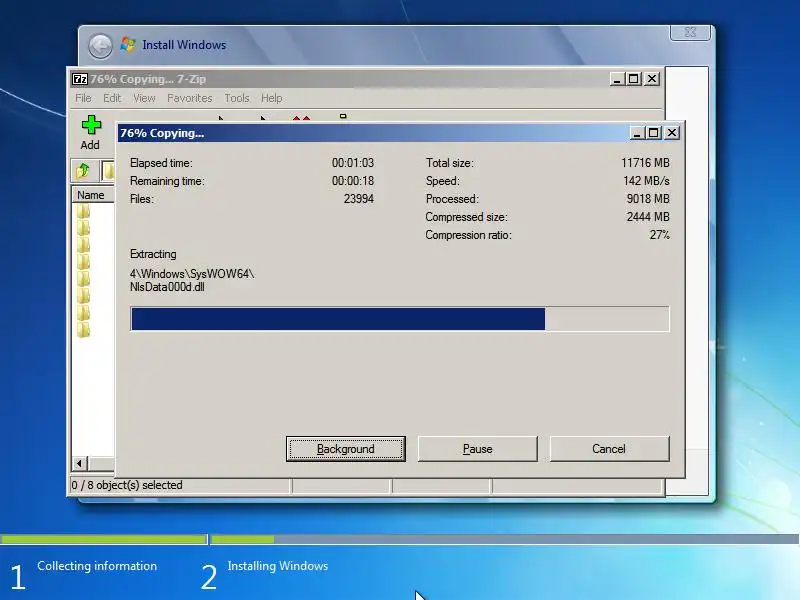This screenshot has height=600, width=800.
Task: Click the Install Windows back arrow button
Action: click(x=100, y=46)
